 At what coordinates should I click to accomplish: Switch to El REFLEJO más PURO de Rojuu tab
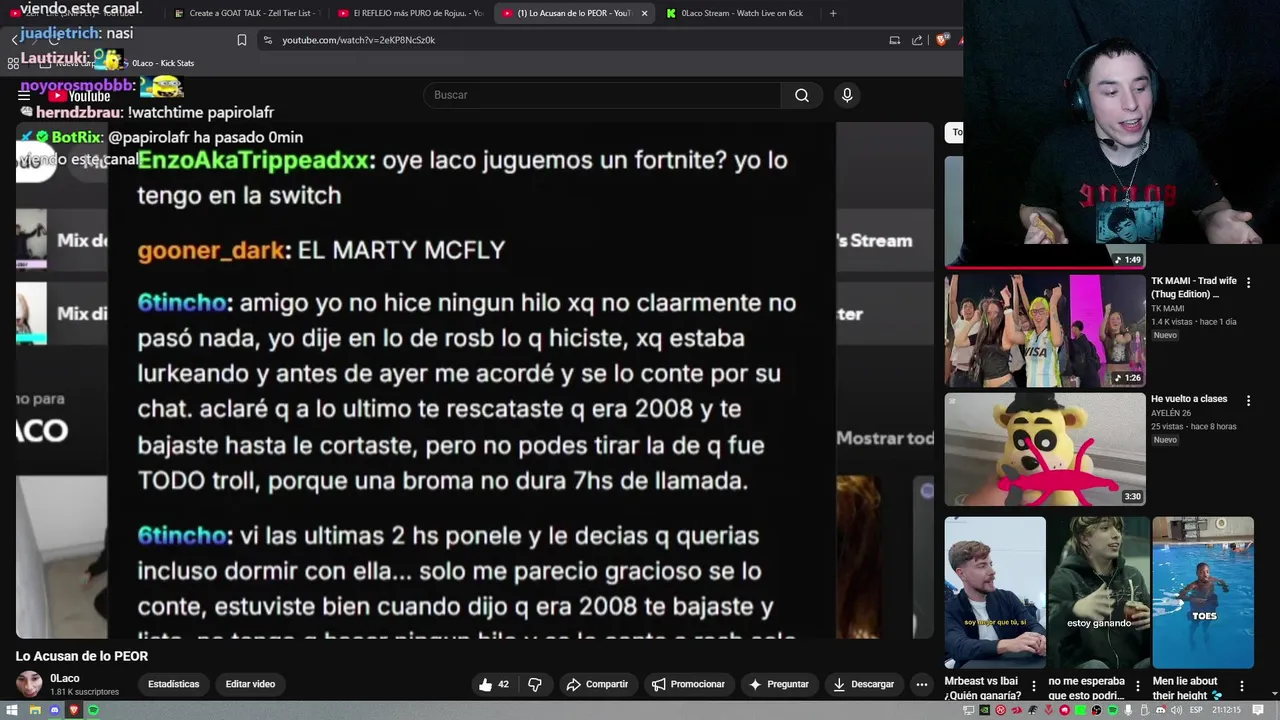pyautogui.click(x=410, y=13)
